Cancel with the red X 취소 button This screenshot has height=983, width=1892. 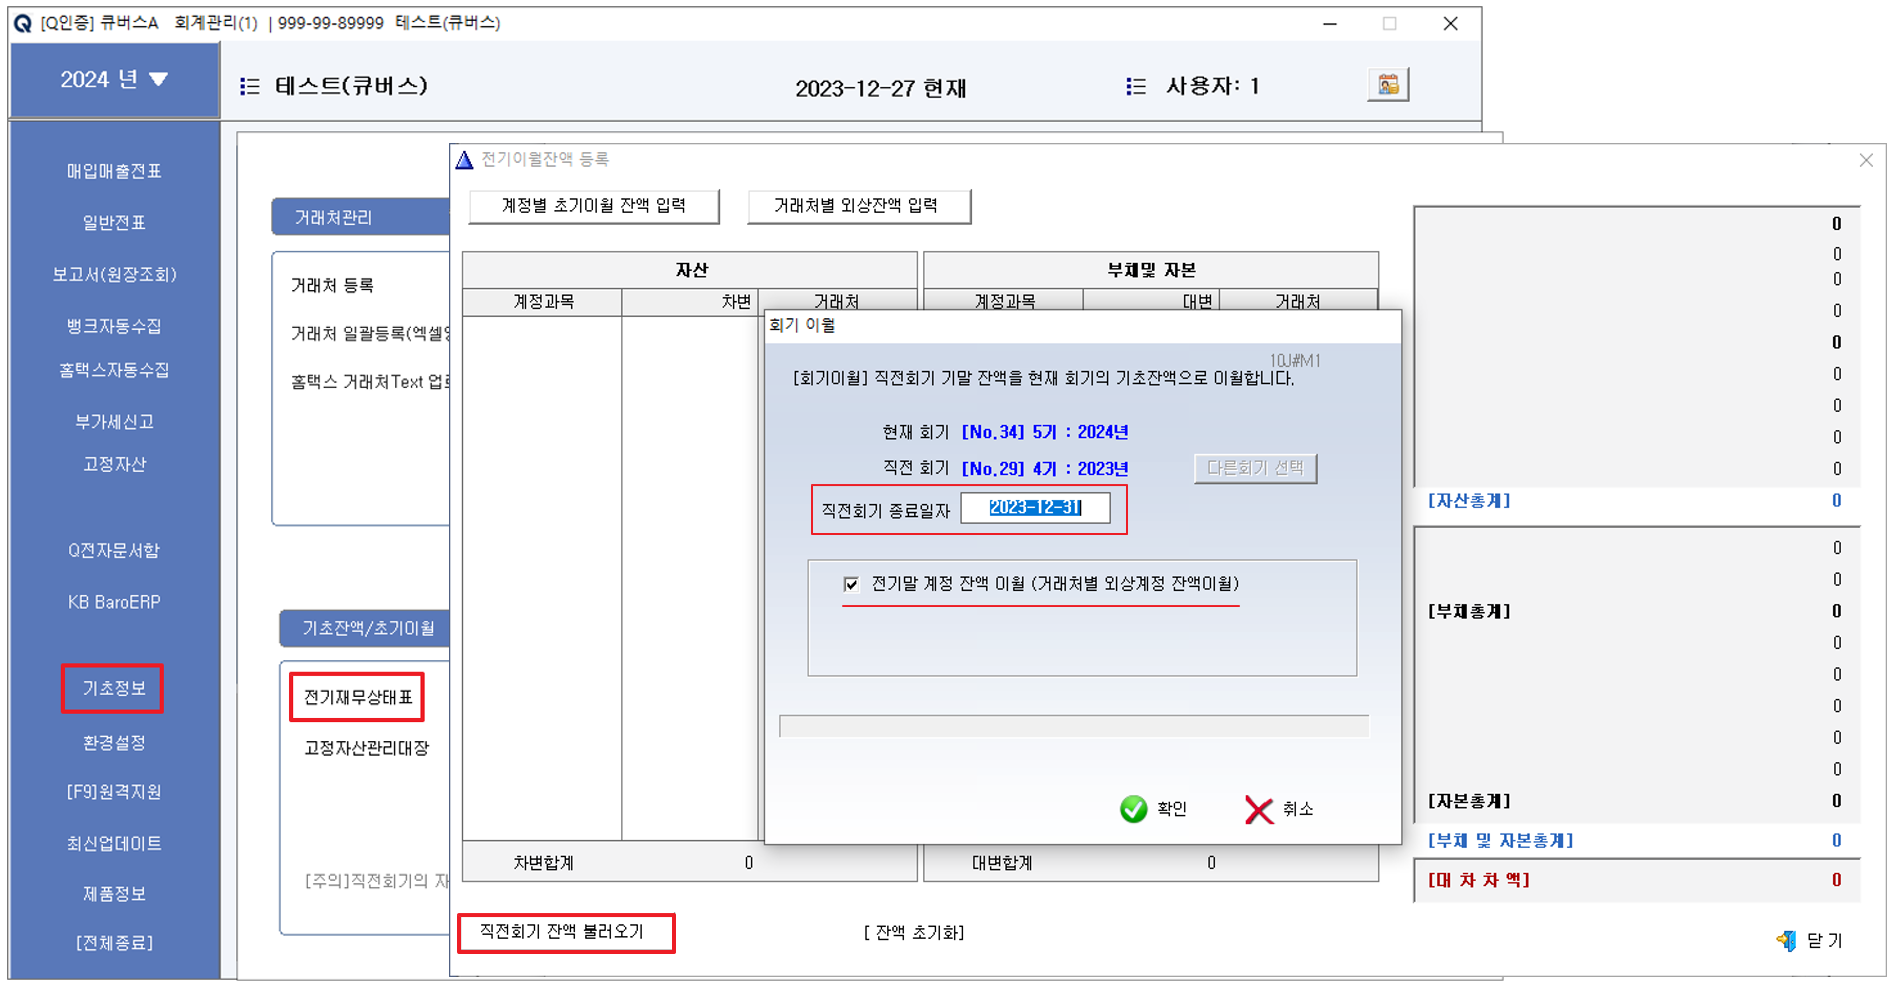1279,809
